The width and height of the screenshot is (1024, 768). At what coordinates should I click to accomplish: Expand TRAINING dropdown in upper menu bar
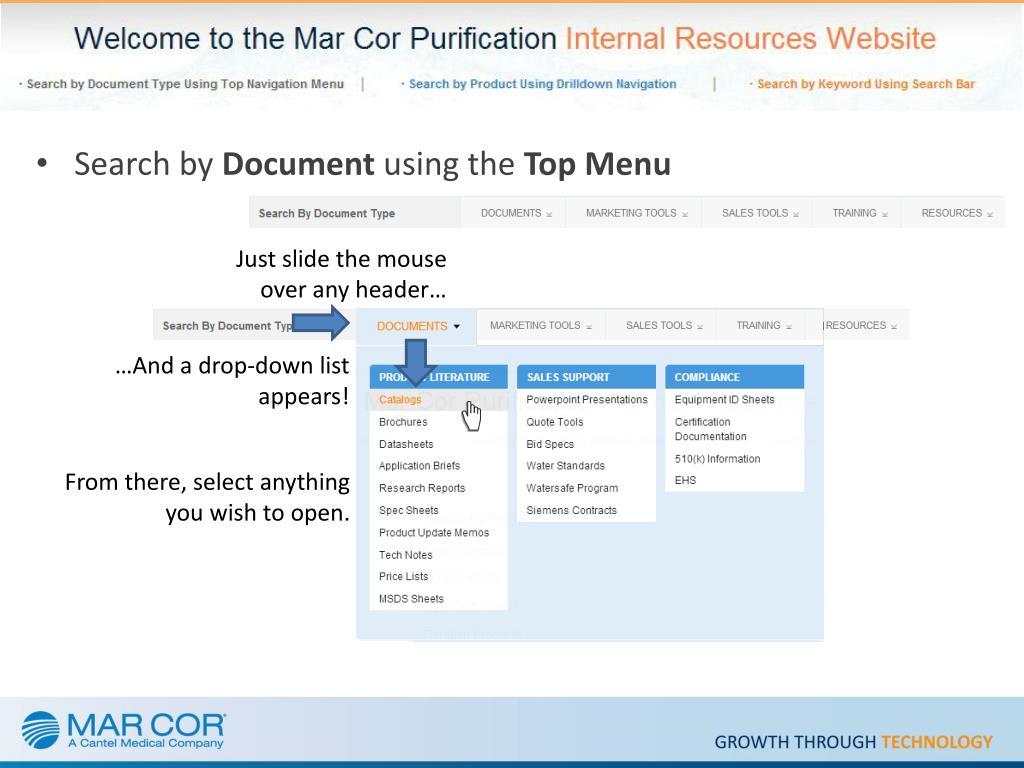click(859, 213)
